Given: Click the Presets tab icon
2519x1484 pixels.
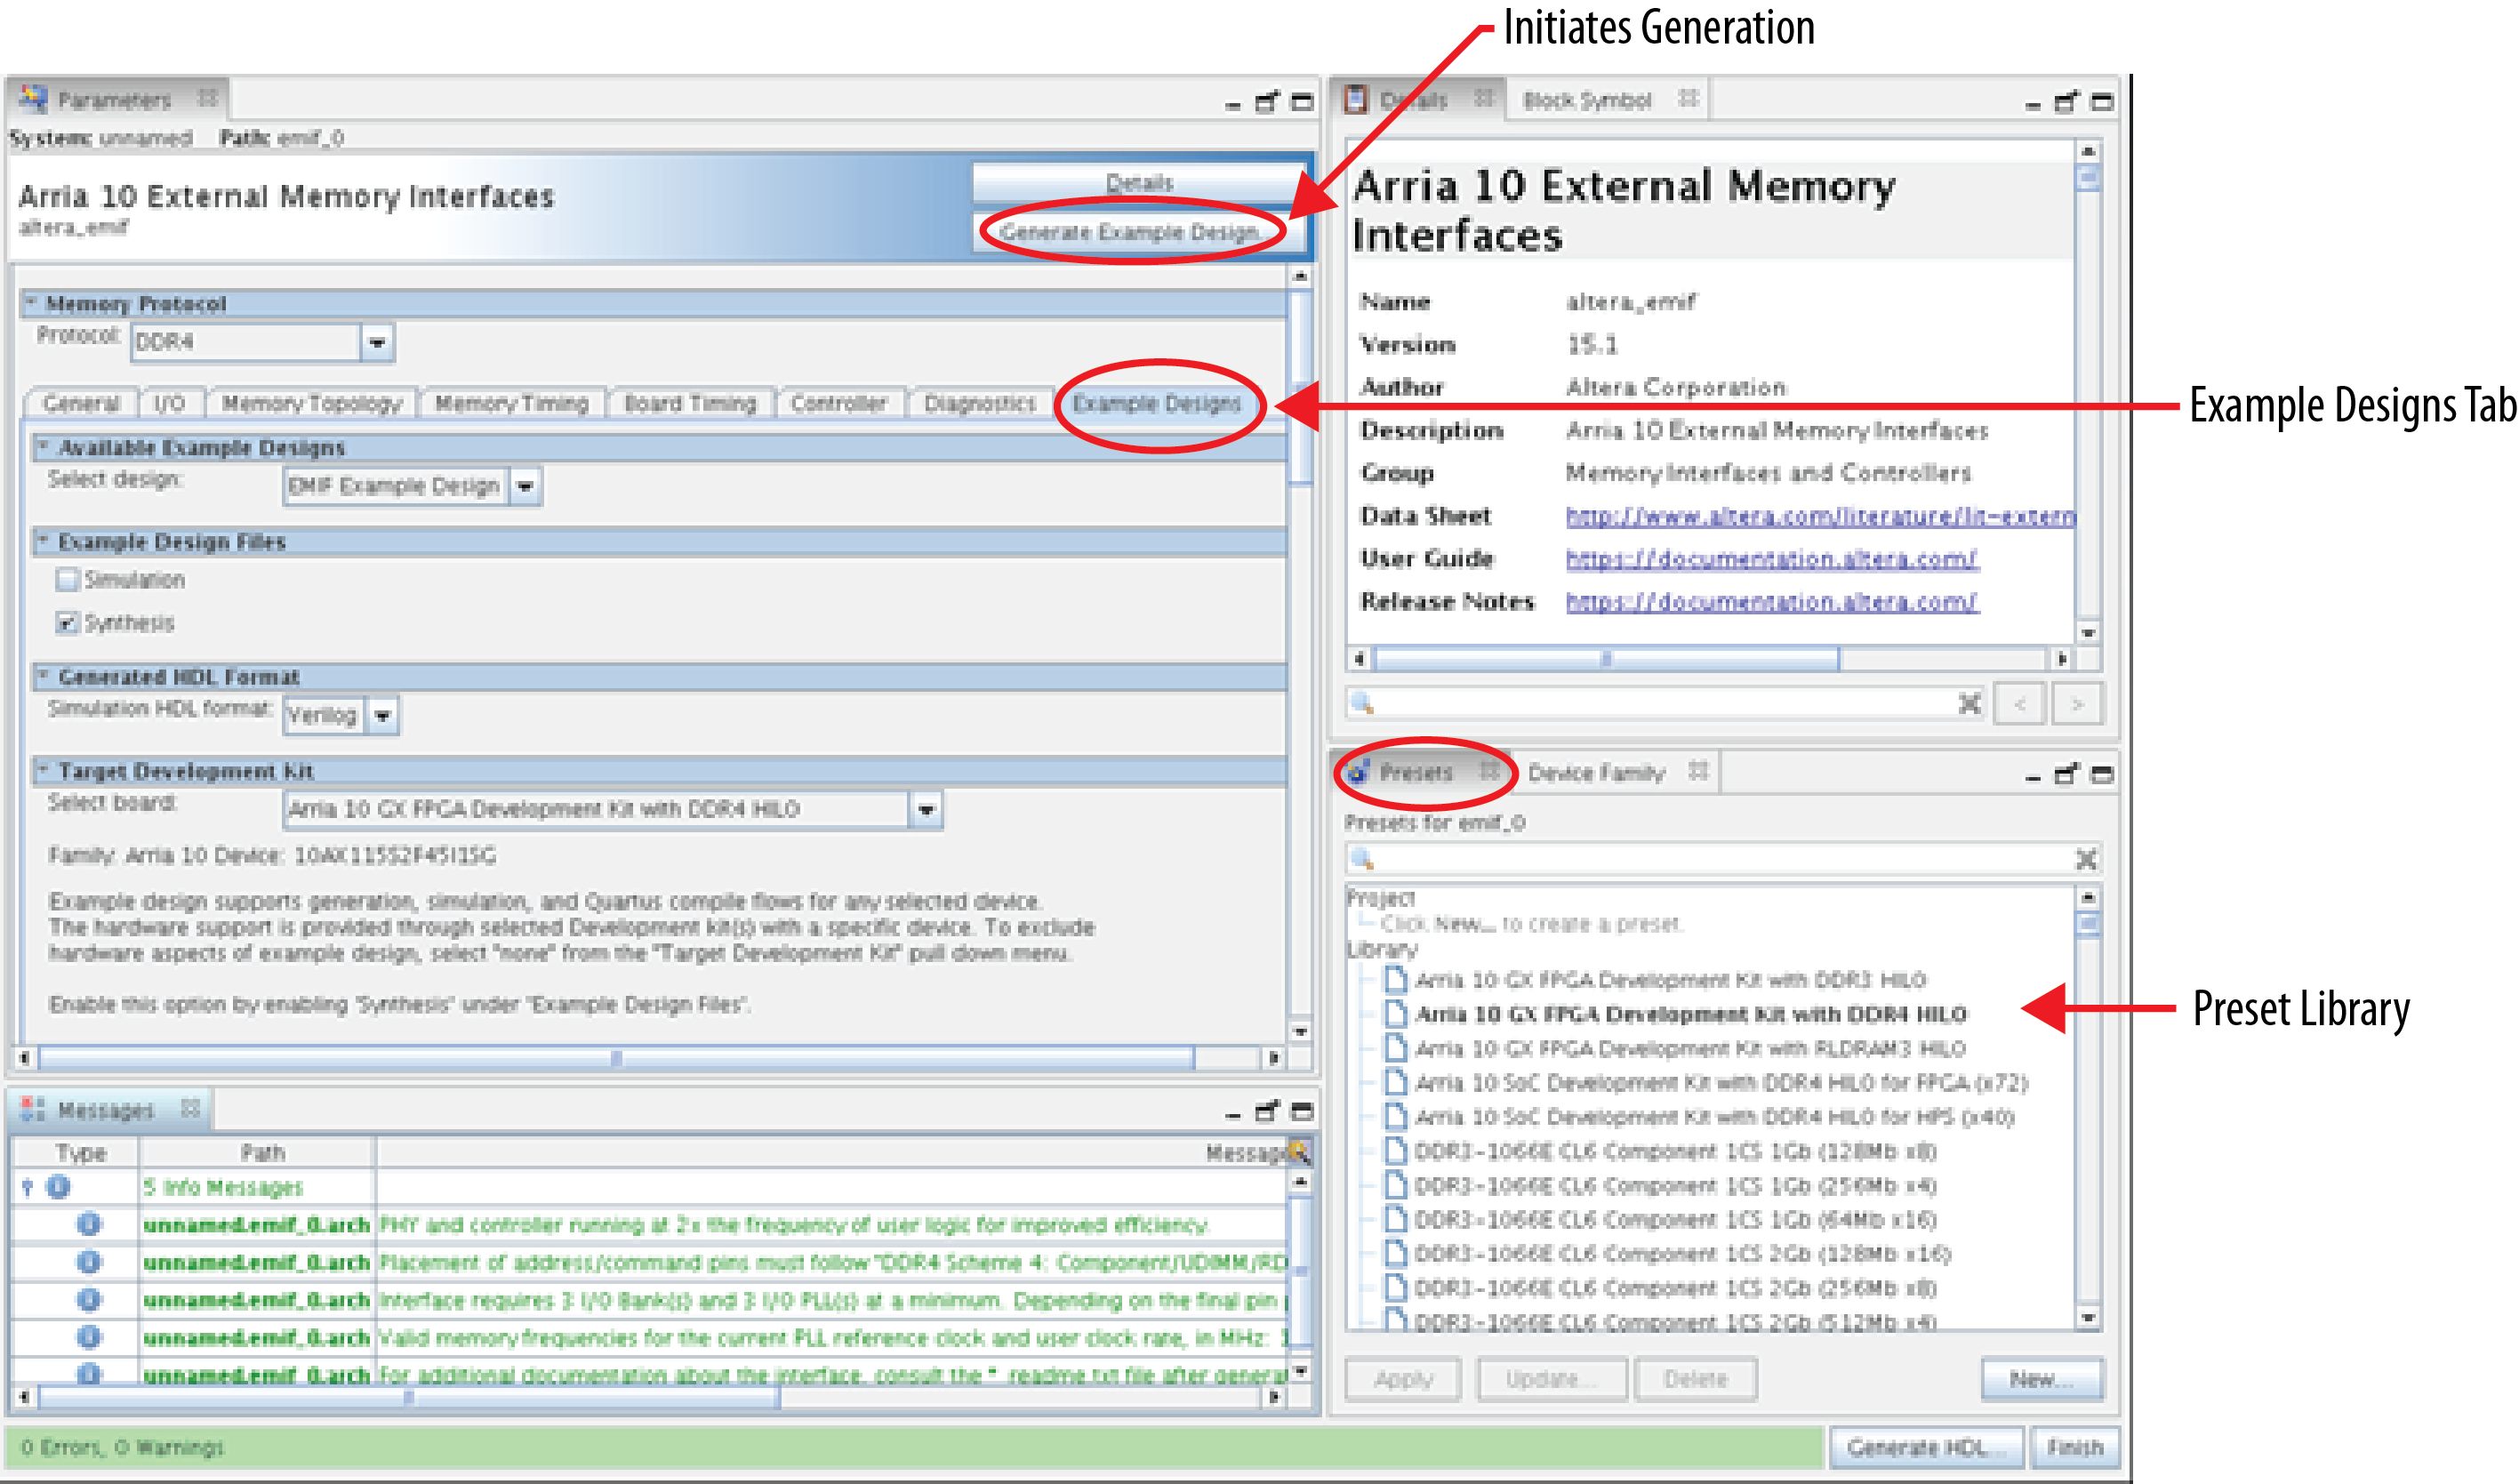Looking at the screenshot, I should [x=1357, y=771].
